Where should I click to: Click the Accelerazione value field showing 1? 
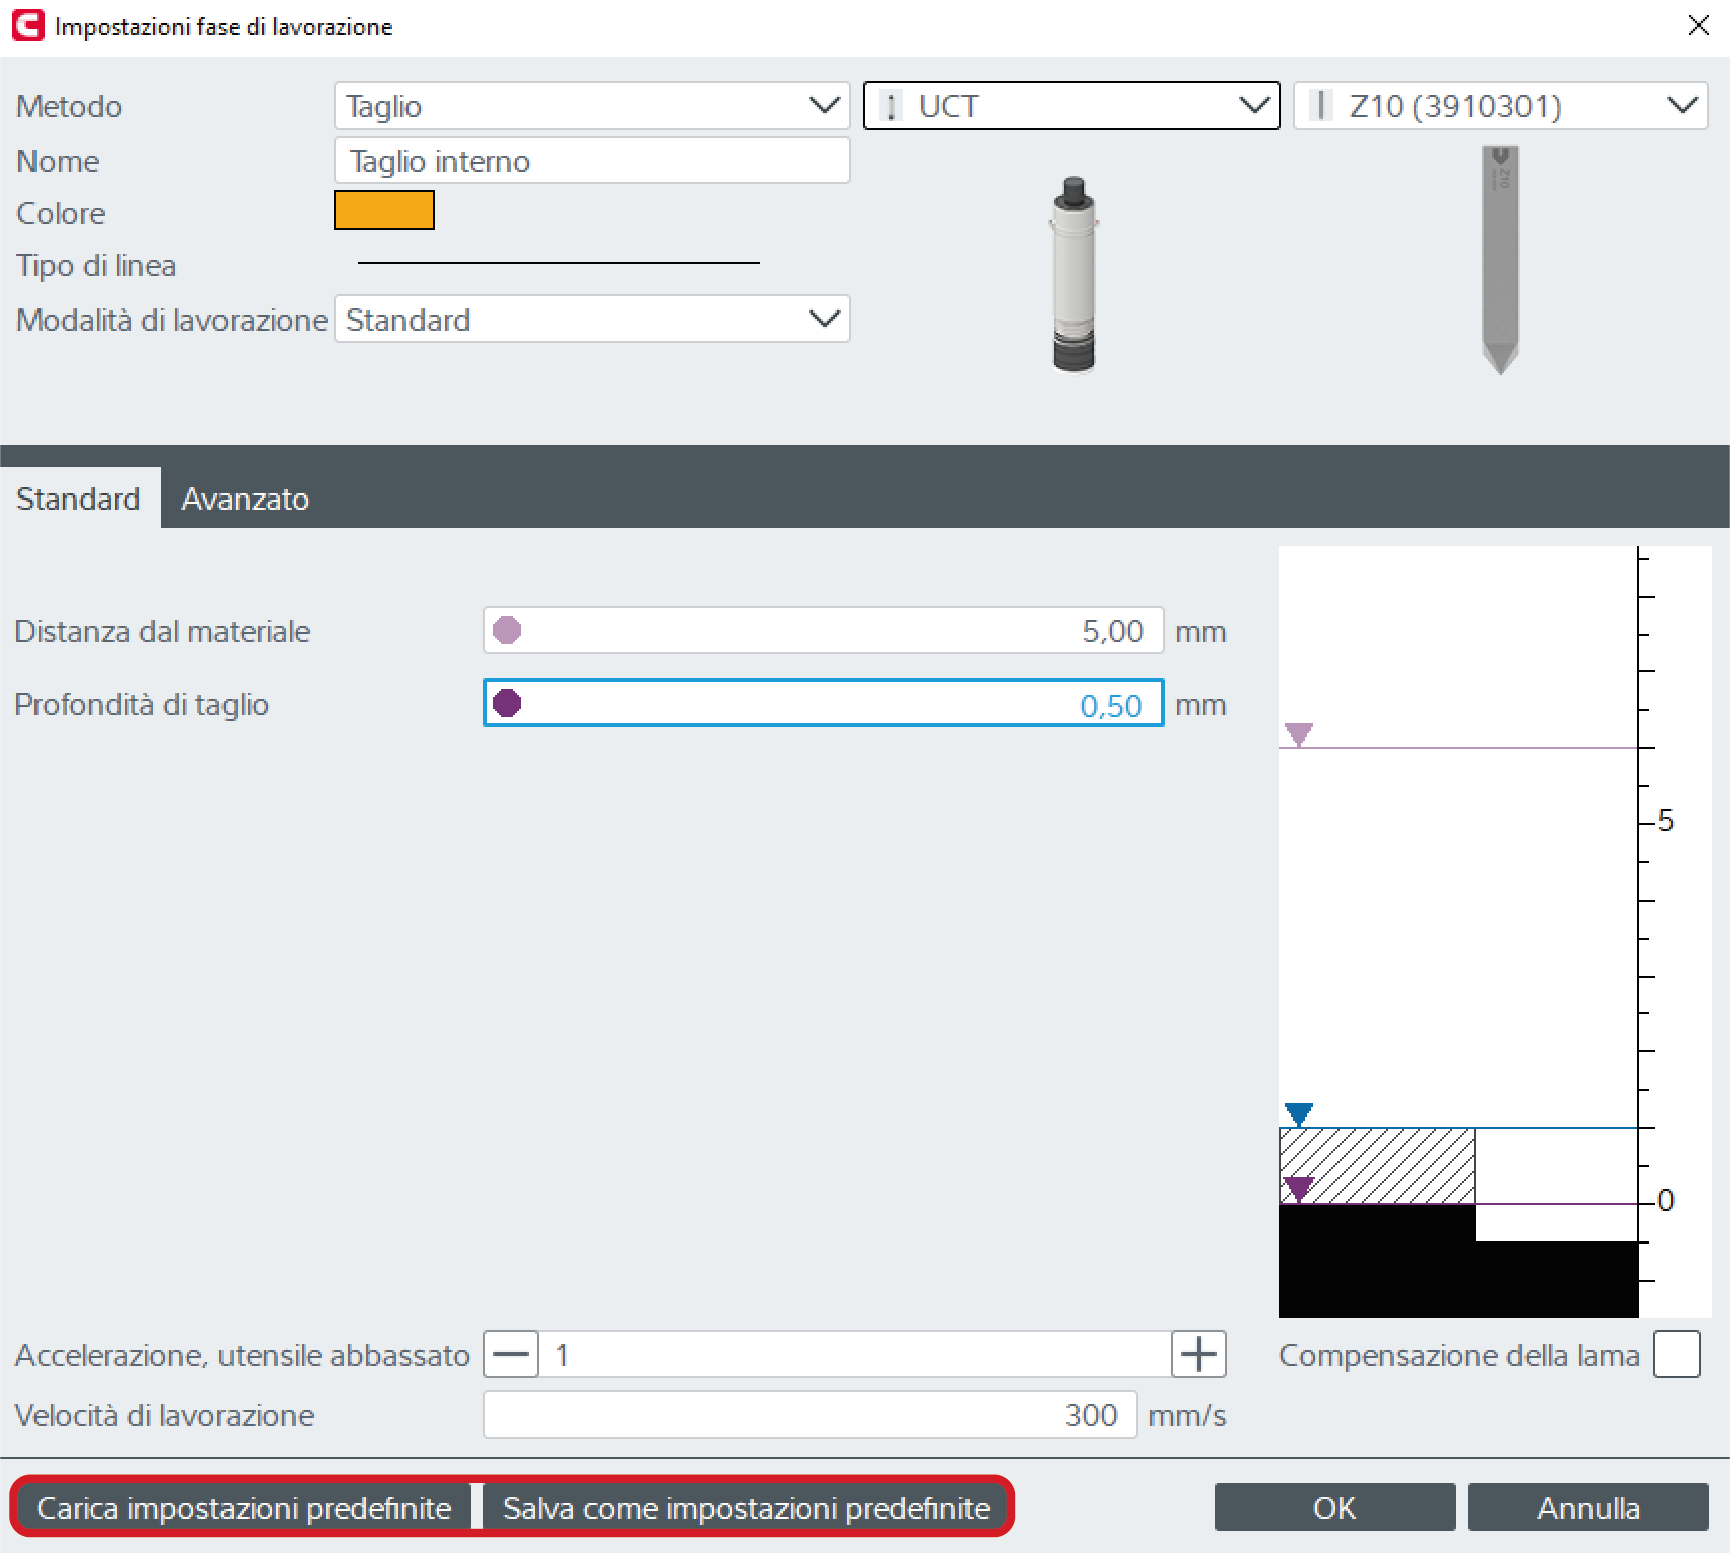[855, 1354]
